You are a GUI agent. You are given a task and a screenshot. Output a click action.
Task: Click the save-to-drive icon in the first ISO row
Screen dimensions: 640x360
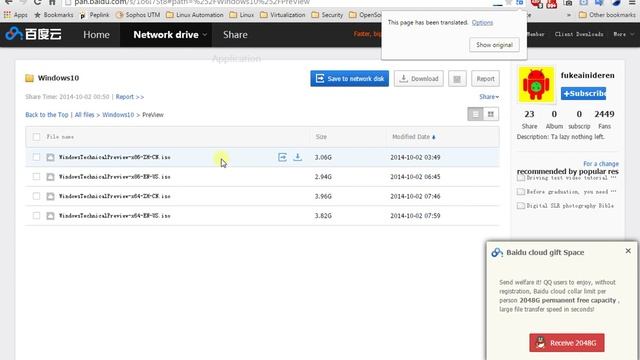pyautogui.click(x=282, y=157)
